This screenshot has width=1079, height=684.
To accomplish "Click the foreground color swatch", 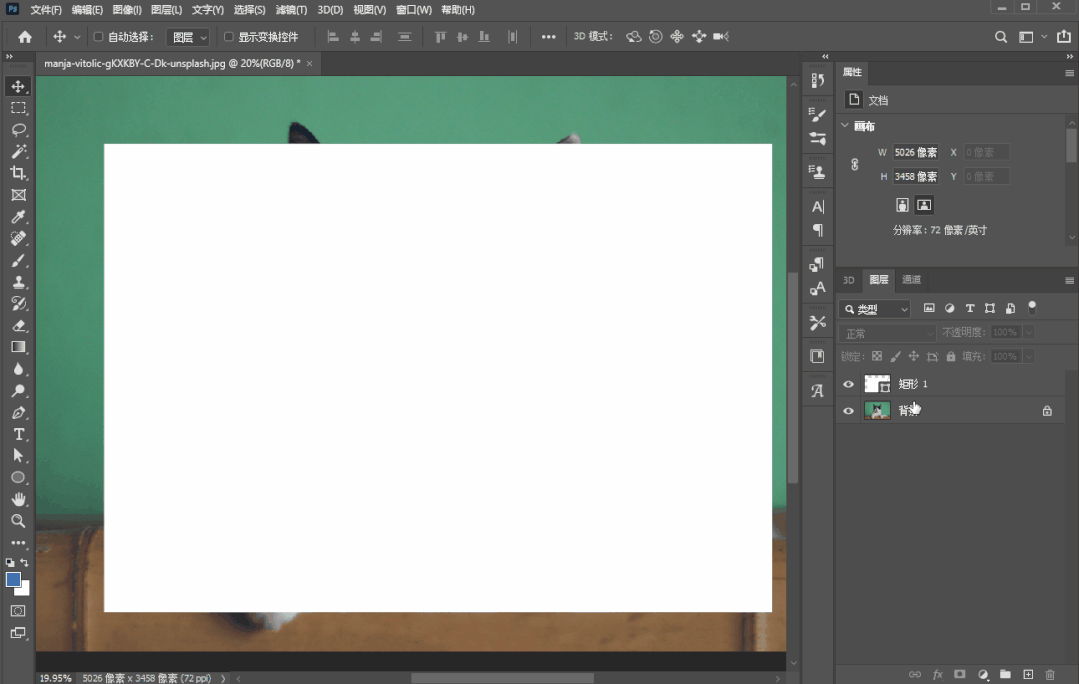I will pos(13,579).
